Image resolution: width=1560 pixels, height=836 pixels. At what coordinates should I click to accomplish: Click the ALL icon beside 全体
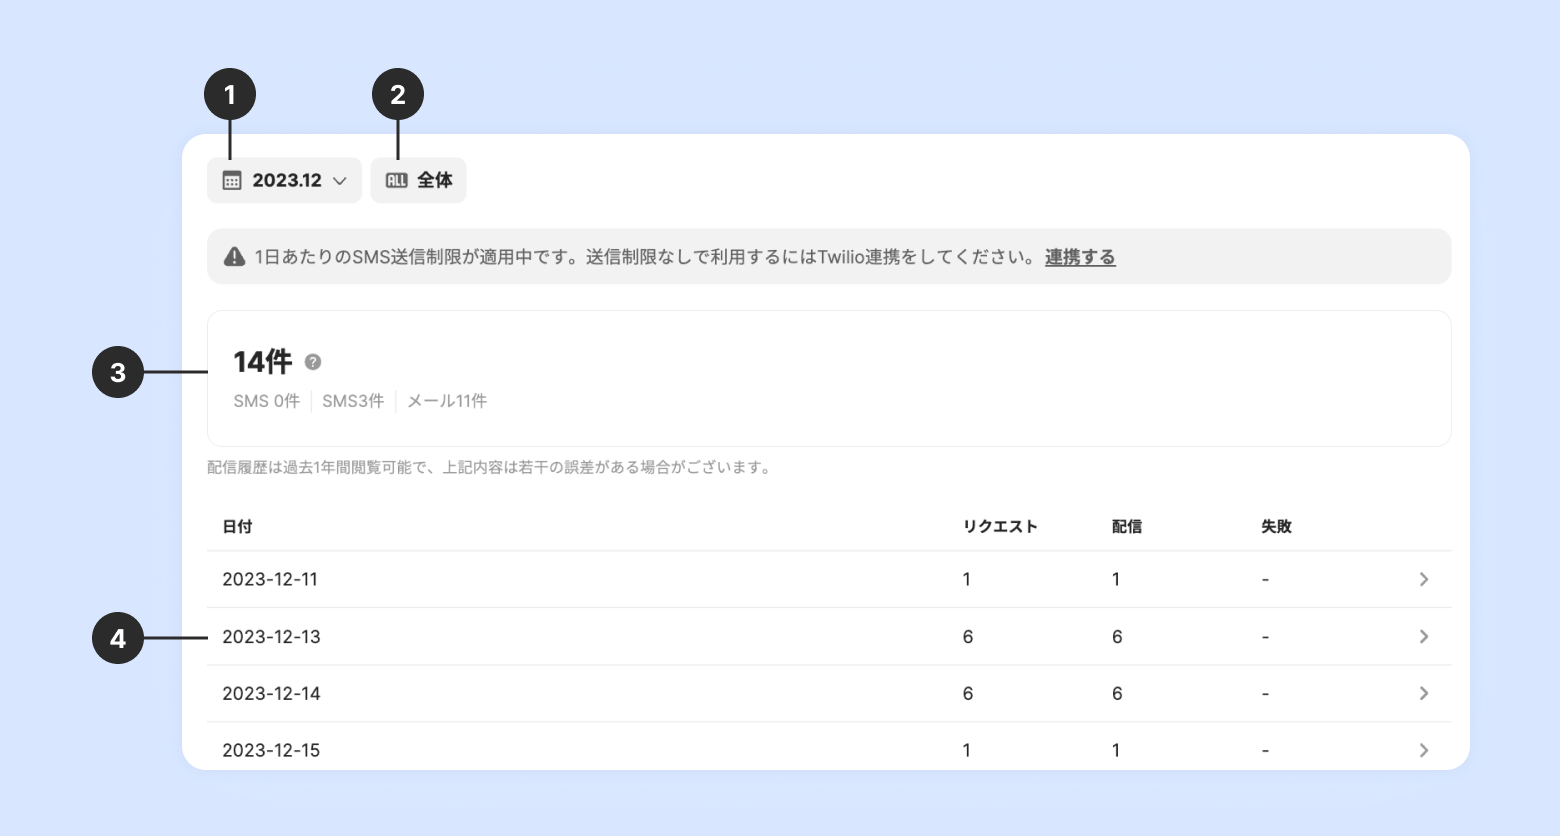pos(397,181)
